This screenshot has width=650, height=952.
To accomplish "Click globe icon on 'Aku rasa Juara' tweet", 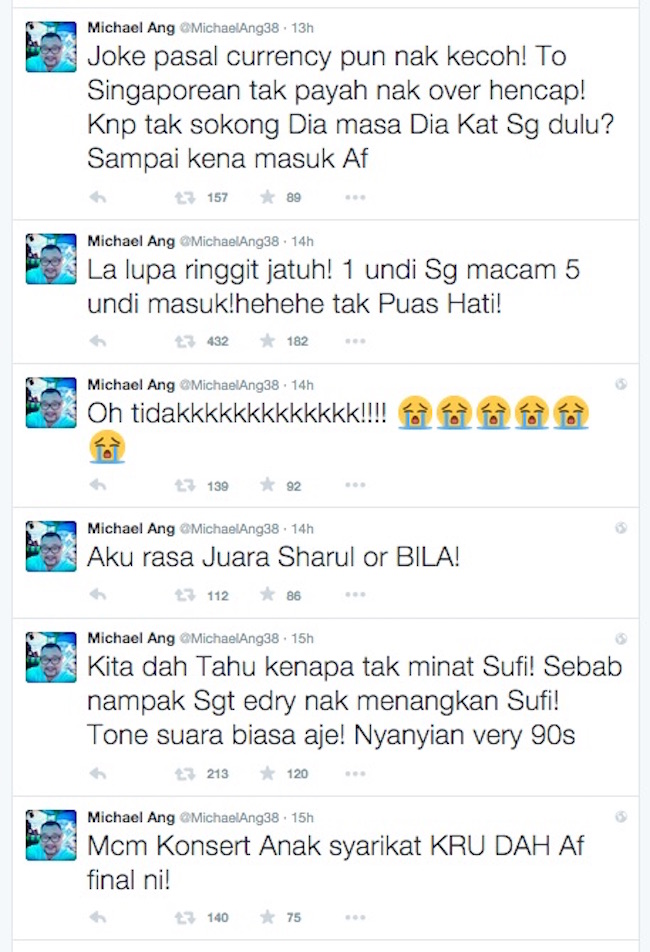I will (x=620, y=528).
